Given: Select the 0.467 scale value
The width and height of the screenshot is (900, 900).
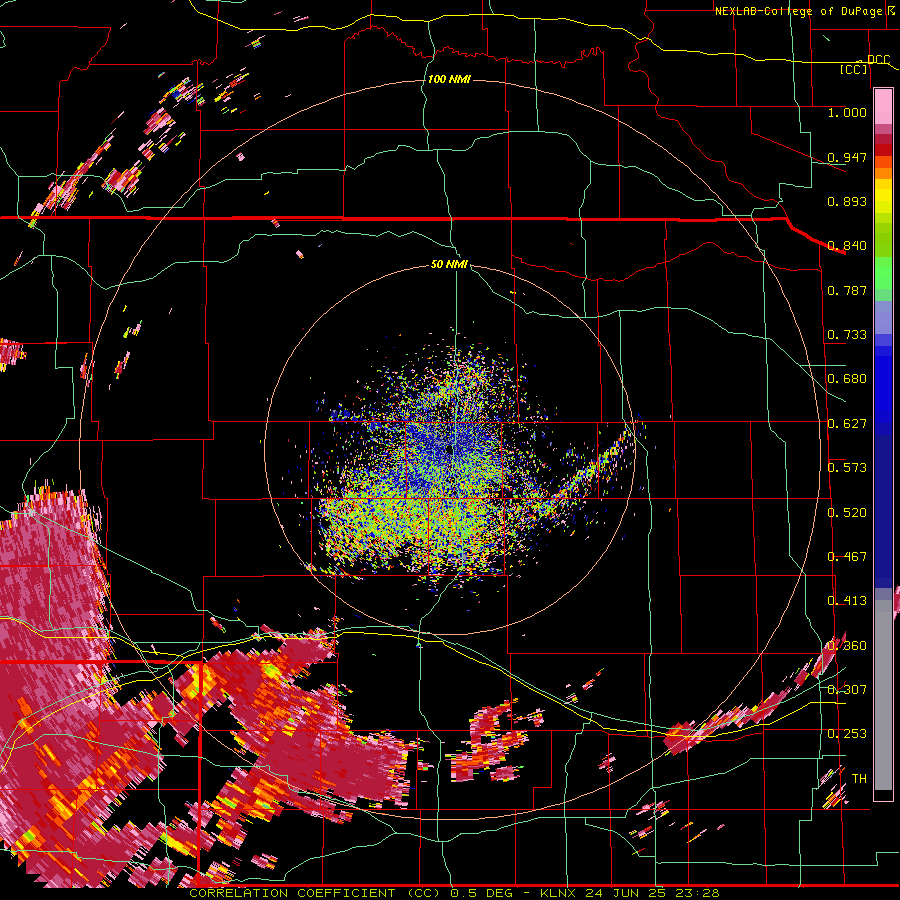Looking at the screenshot, I should point(847,557).
